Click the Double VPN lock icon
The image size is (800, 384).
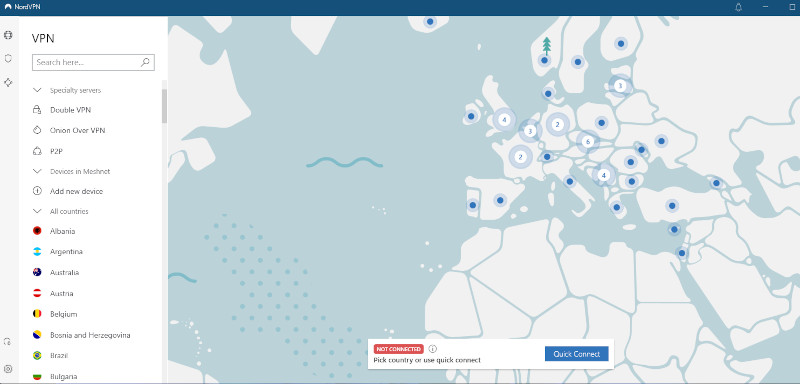click(x=37, y=110)
